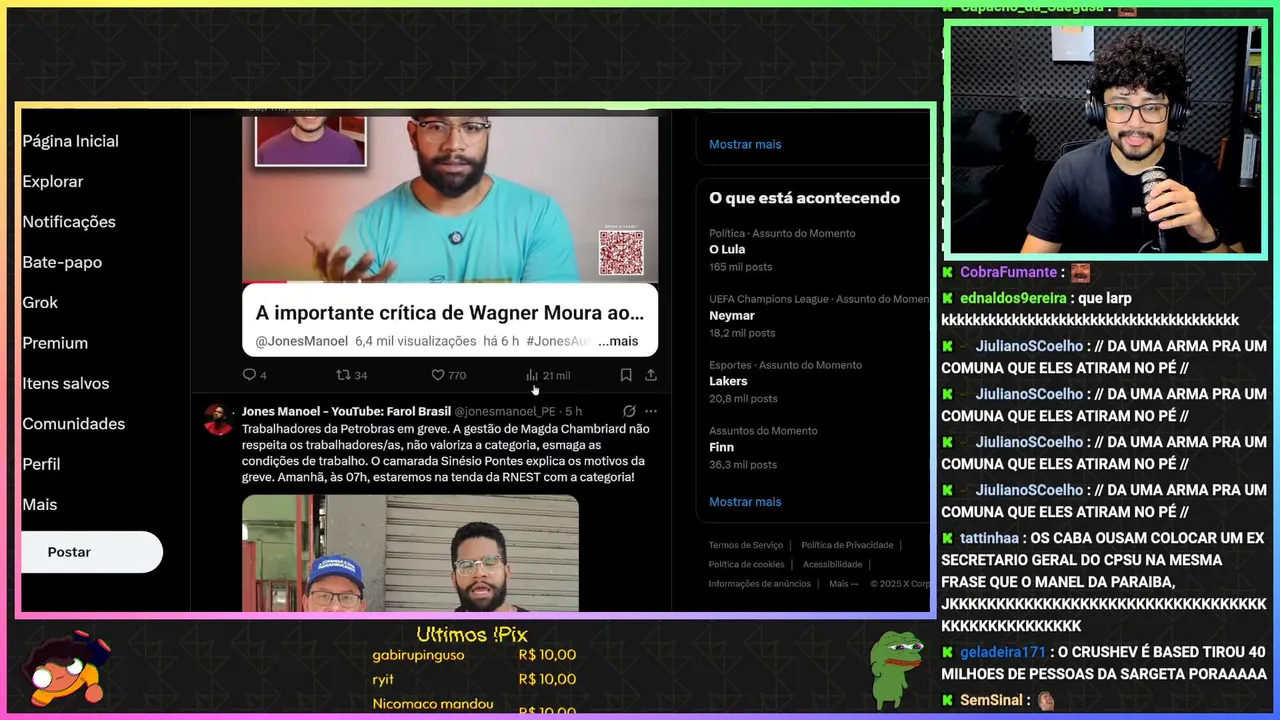The width and height of the screenshot is (1280, 720).
Task: Open Notificações in sidebar
Action: coord(69,222)
